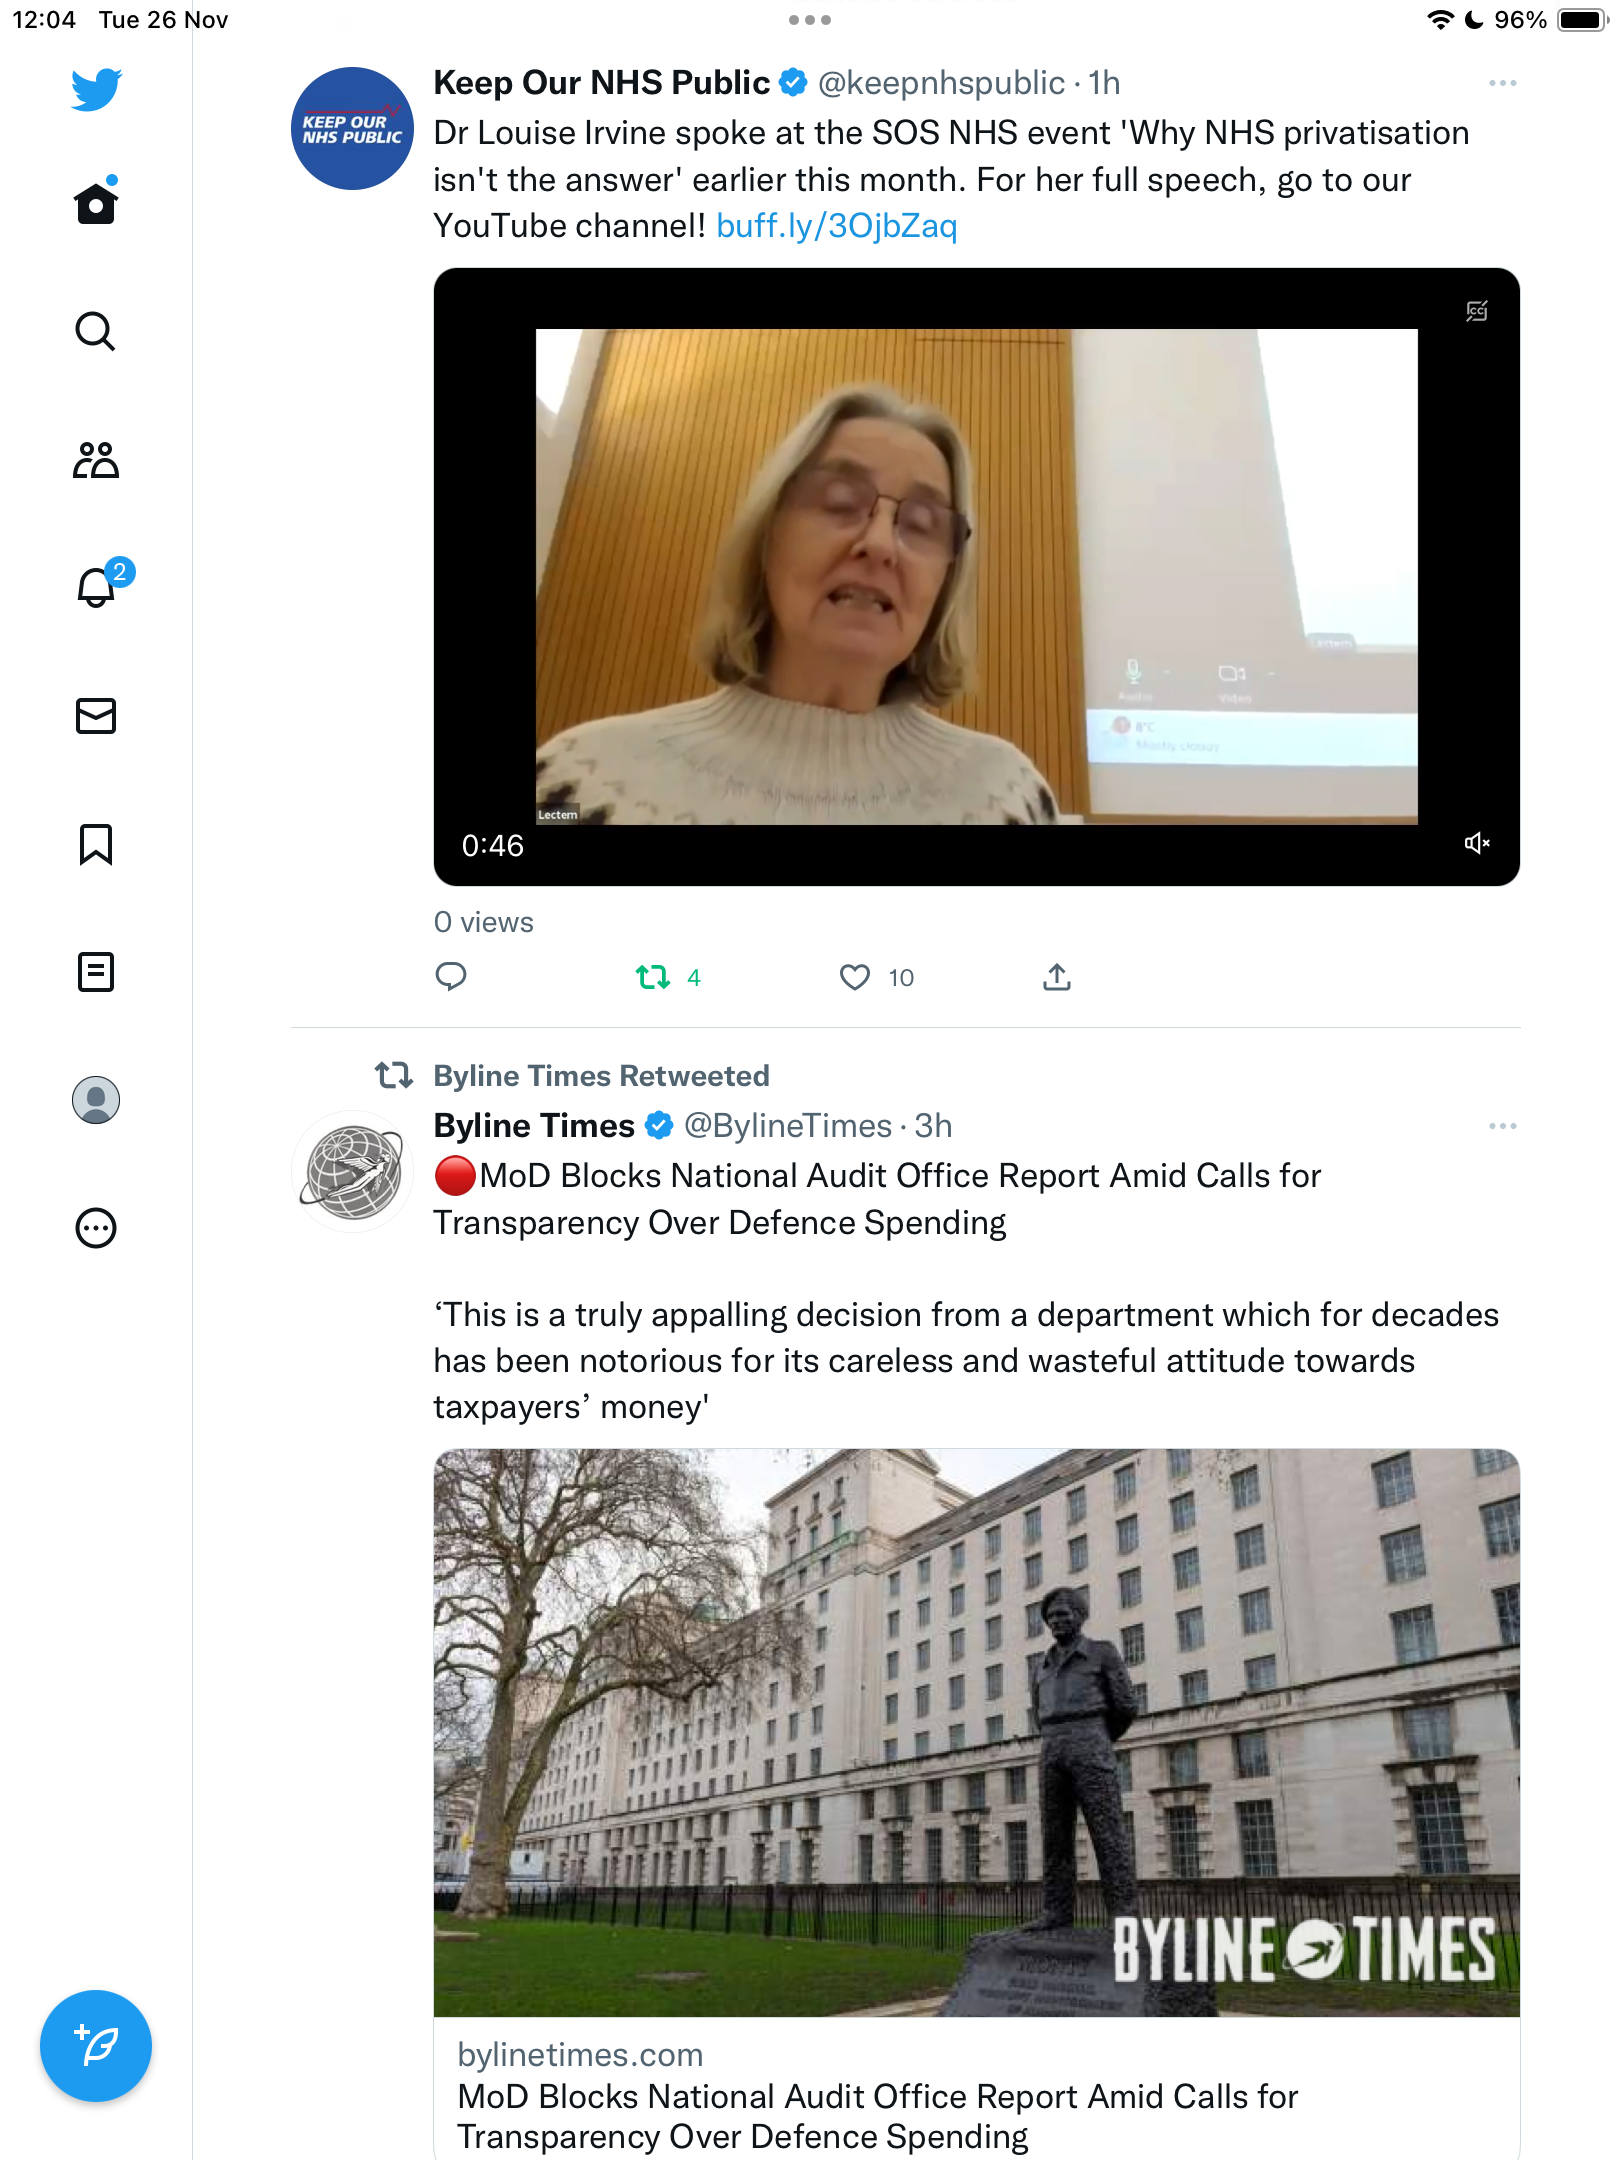1620x2160 pixels.
Task: Open buff.ly/3OjbZaq link
Action: pyautogui.click(x=837, y=226)
